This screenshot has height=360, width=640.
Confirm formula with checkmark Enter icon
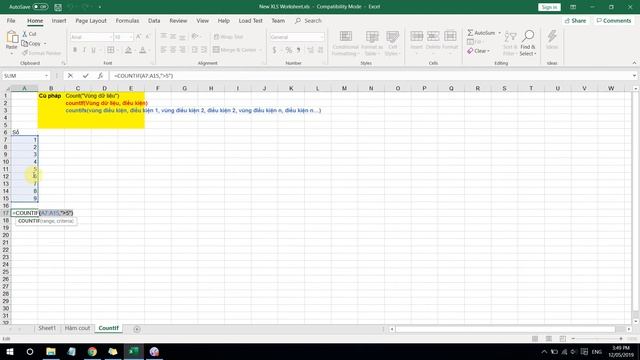coord(85,76)
